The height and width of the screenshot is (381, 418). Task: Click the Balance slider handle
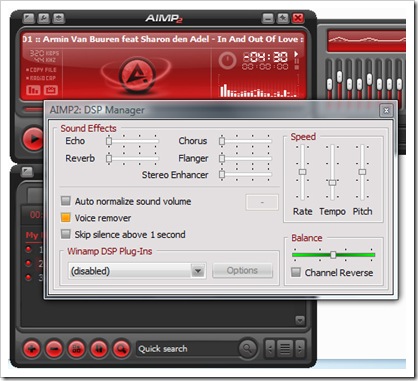pos(333,255)
